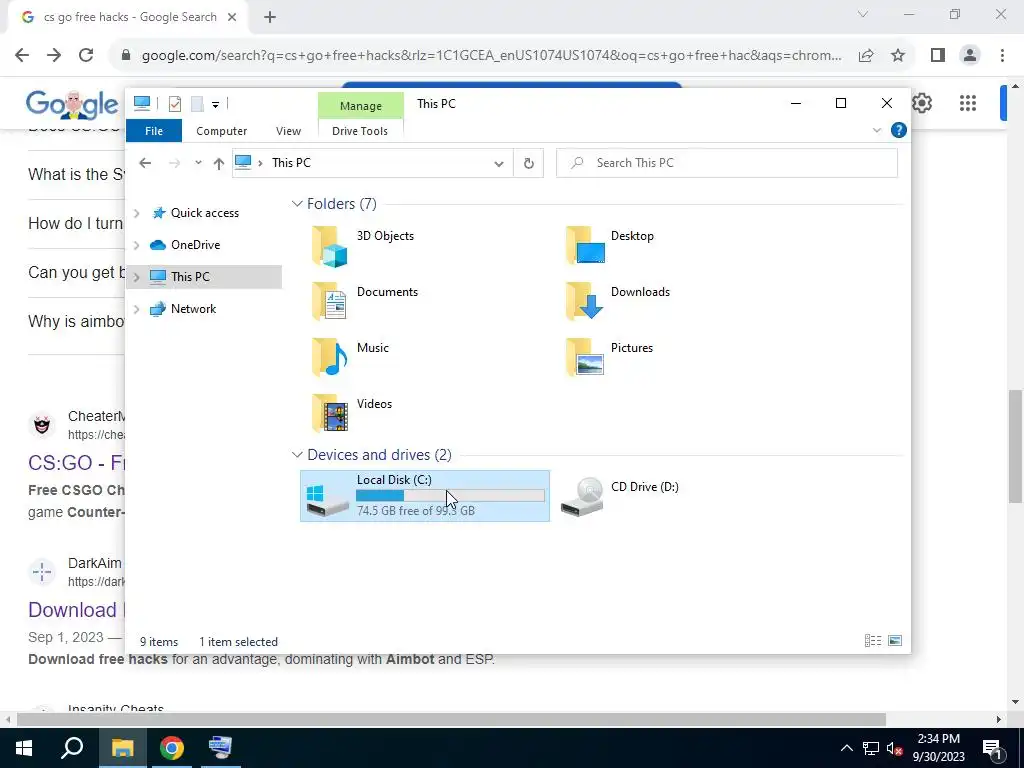Click the Chrome horizontal scrollbar
Screen dimensions: 1024x768
pos(451,719)
